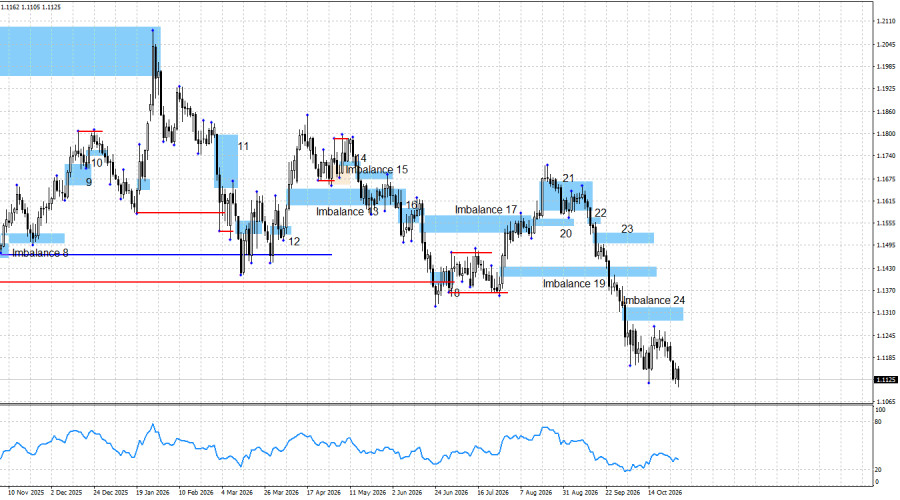
Task: Select the long blue horizontal line
Action: click(166, 254)
